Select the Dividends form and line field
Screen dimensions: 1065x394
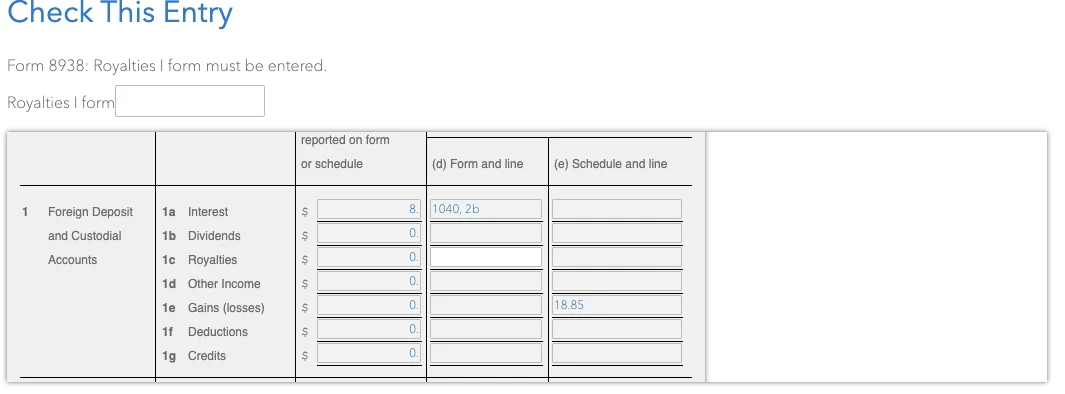click(x=486, y=233)
